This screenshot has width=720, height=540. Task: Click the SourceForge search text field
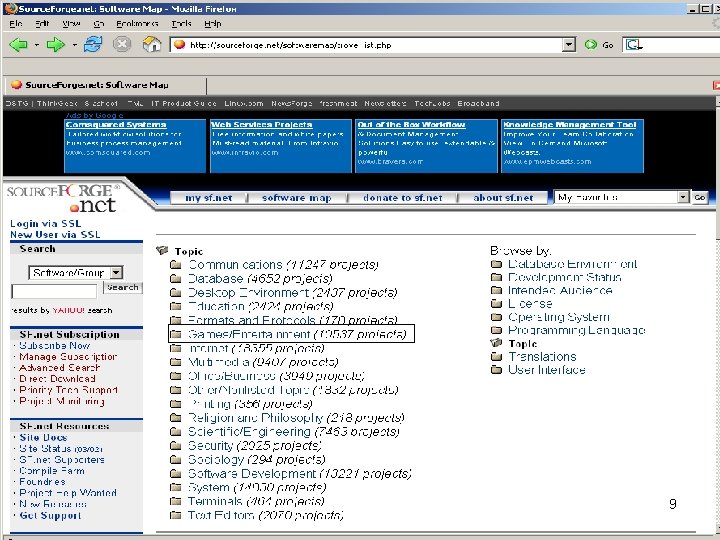click(x=54, y=291)
